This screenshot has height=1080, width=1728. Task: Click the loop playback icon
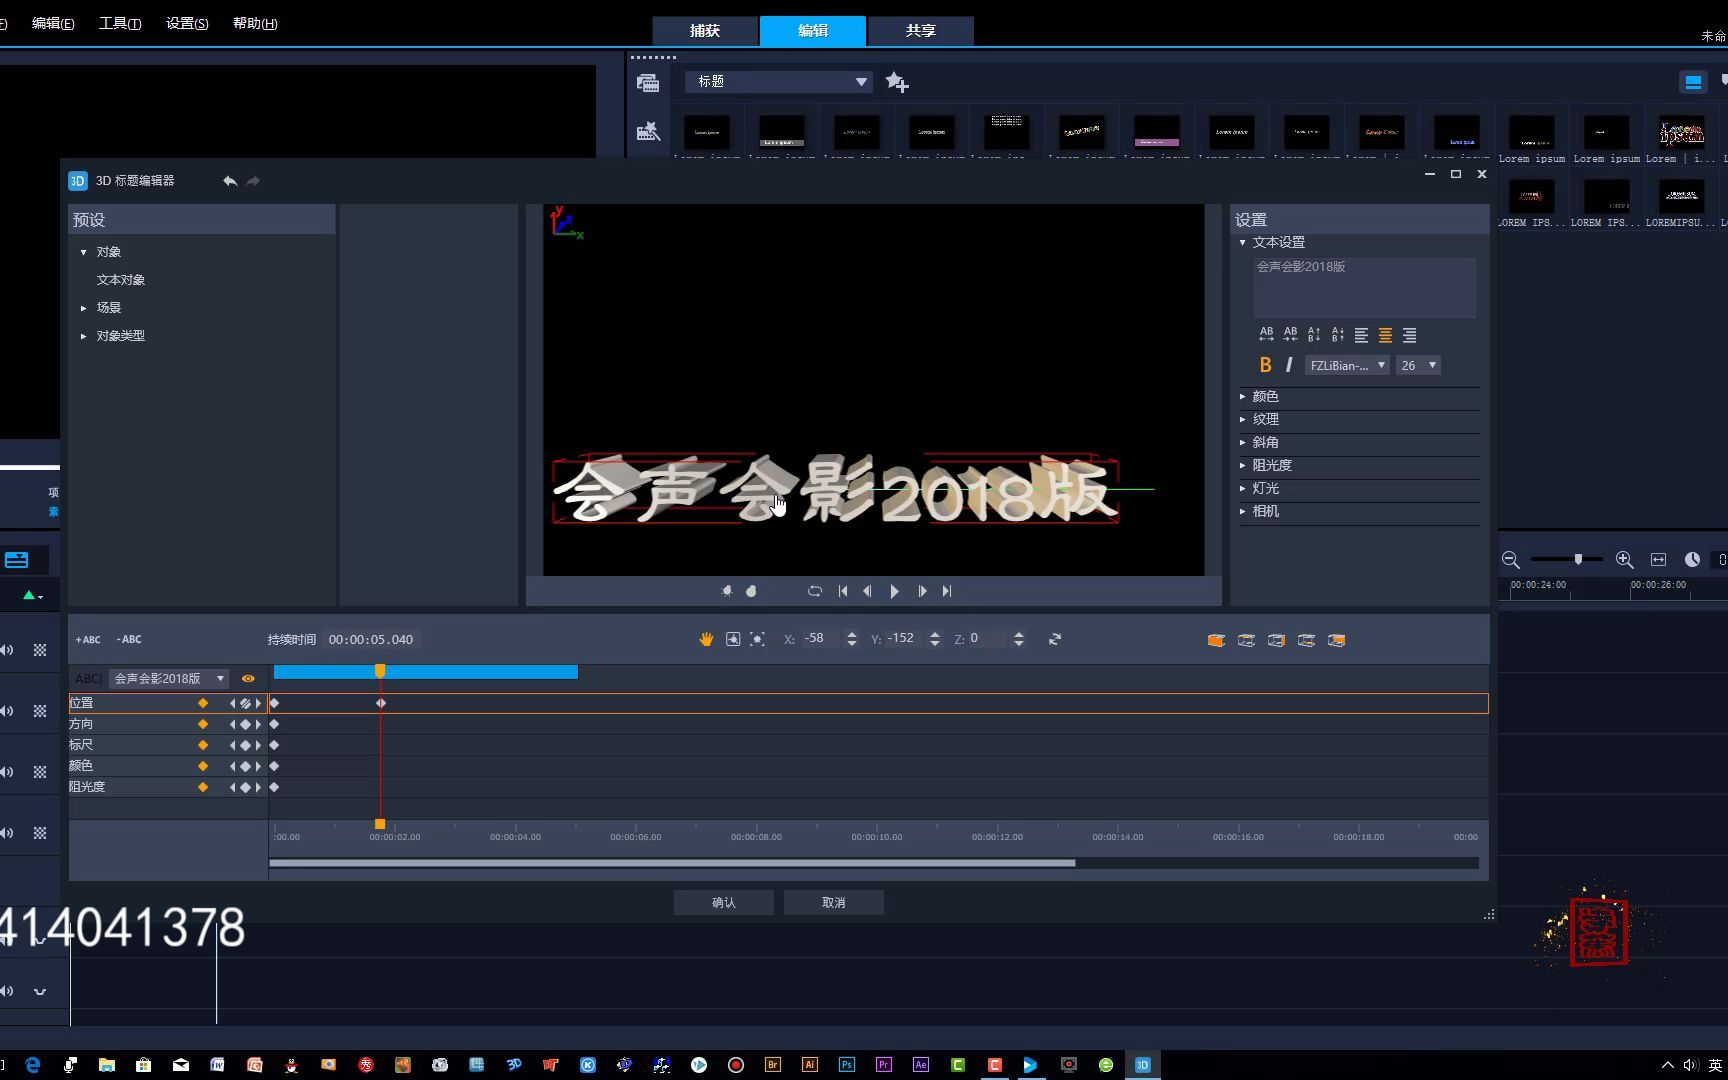click(x=815, y=591)
